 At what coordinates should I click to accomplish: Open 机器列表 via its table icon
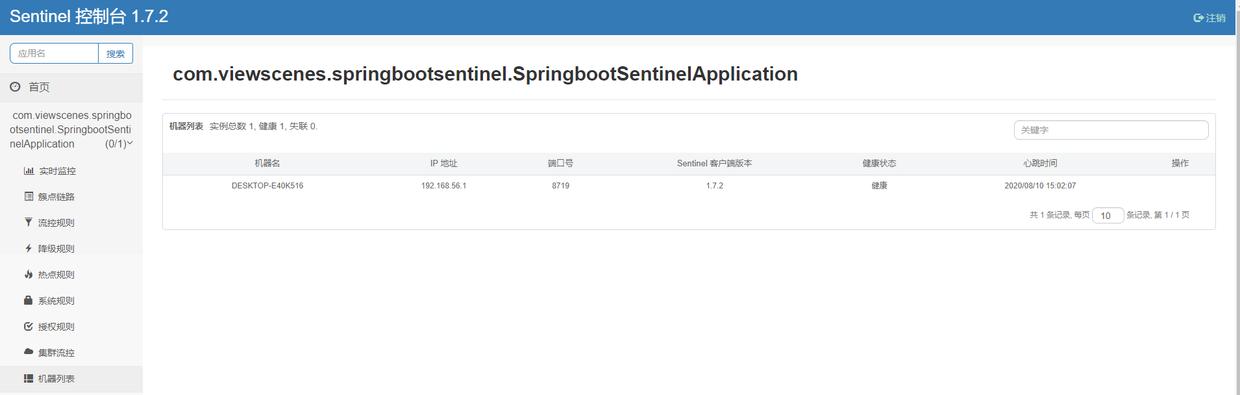coord(29,379)
